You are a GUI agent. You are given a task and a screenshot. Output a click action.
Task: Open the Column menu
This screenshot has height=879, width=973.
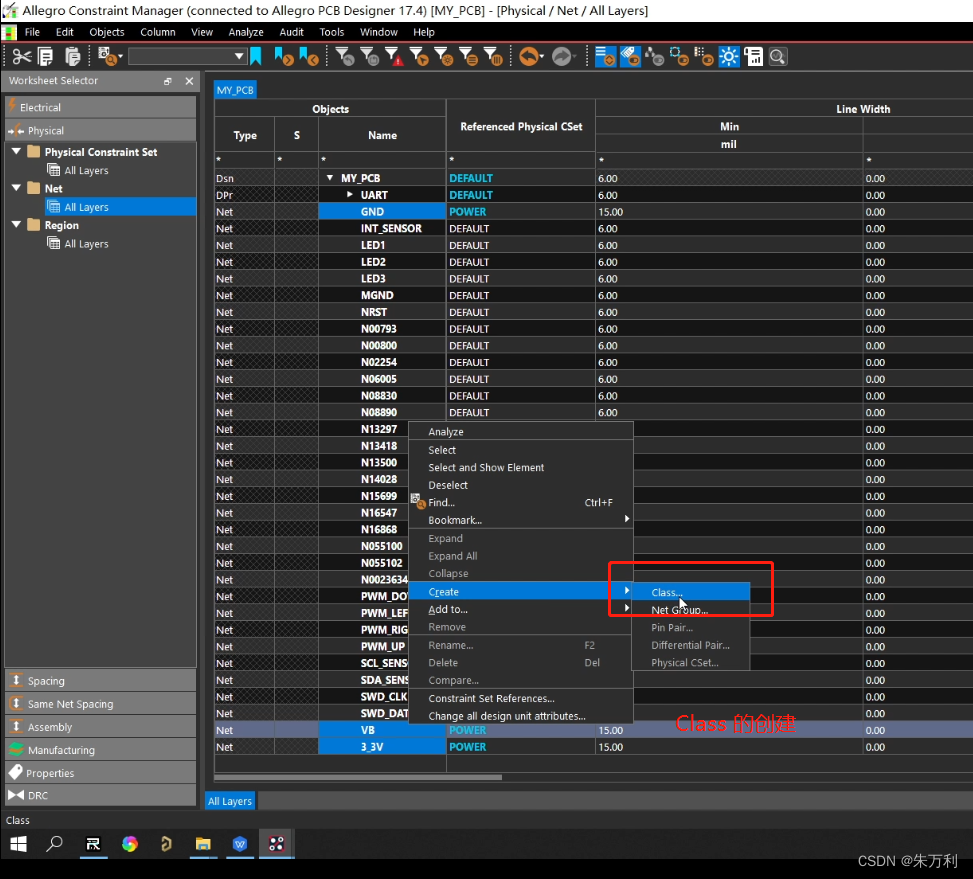(158, 32)
